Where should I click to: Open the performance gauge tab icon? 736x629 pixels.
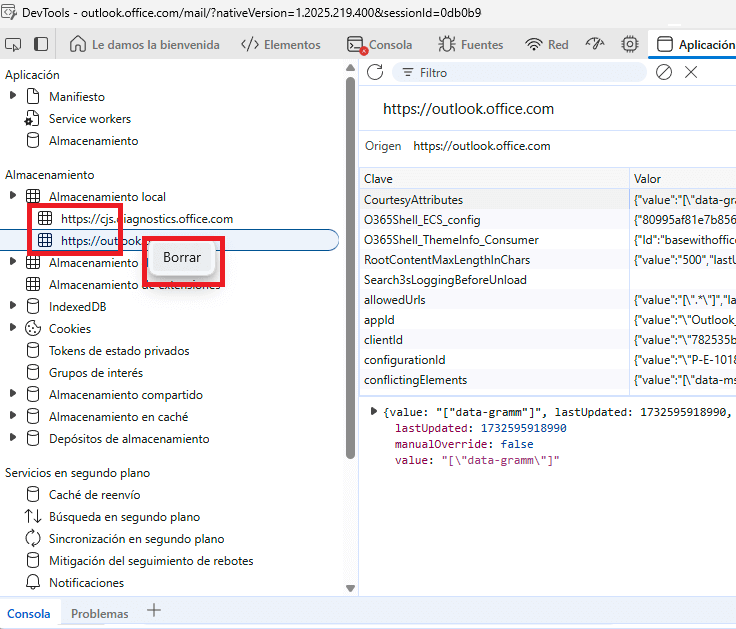click(595, 44)
